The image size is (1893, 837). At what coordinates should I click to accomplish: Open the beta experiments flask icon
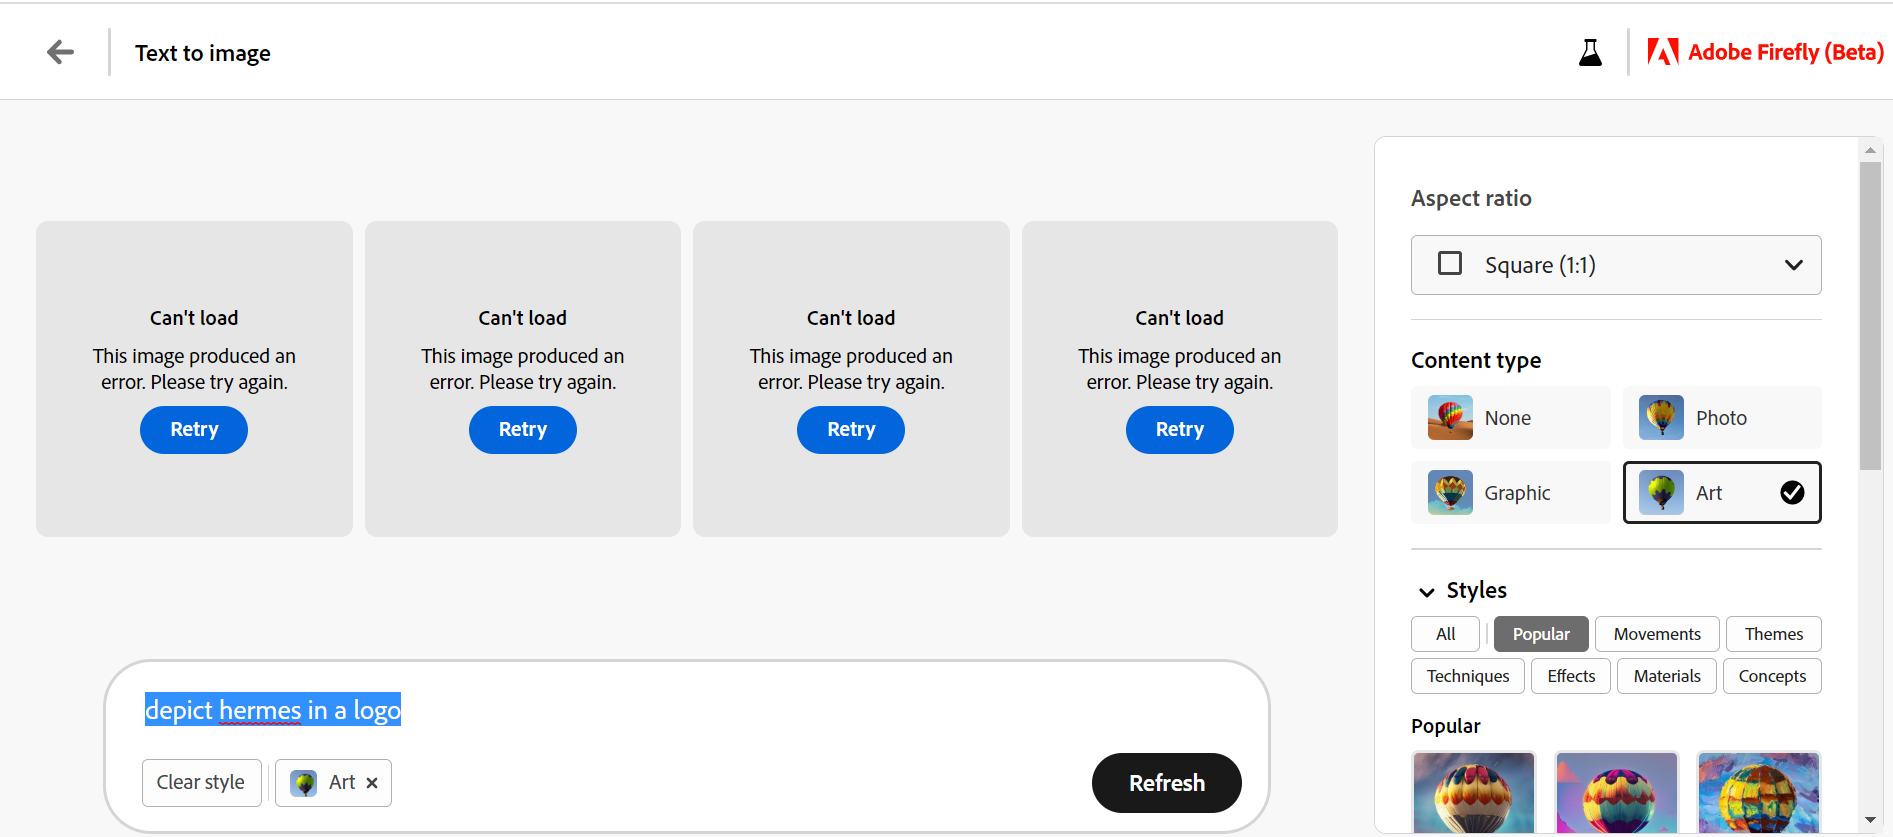point(1590,51)
